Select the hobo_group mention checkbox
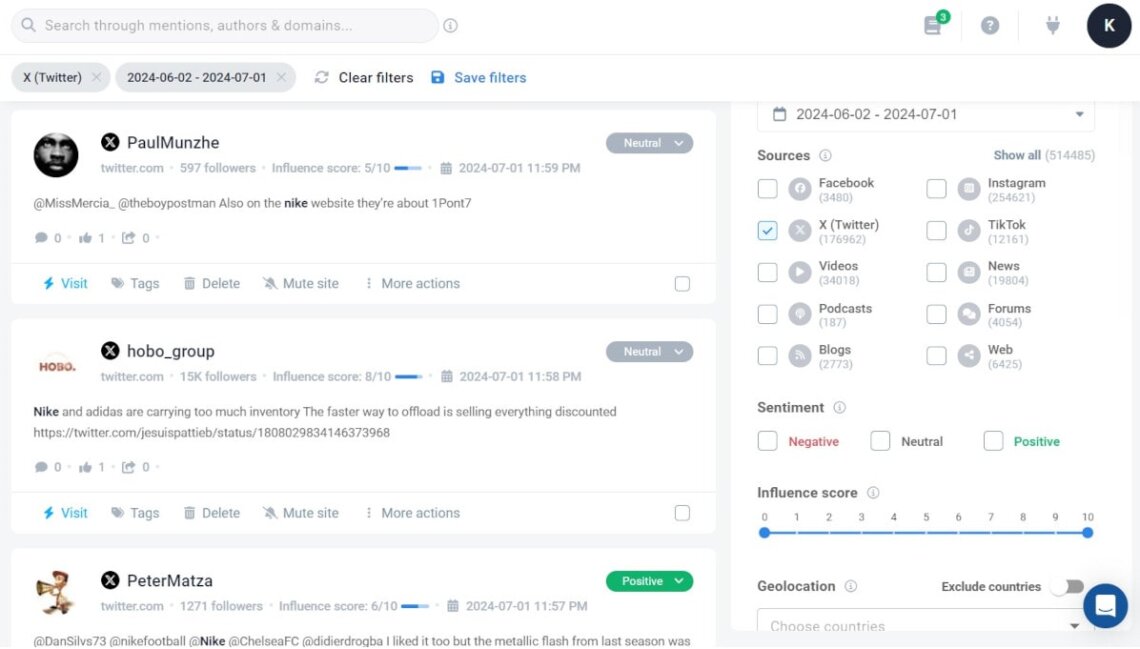 coord(682,513)
